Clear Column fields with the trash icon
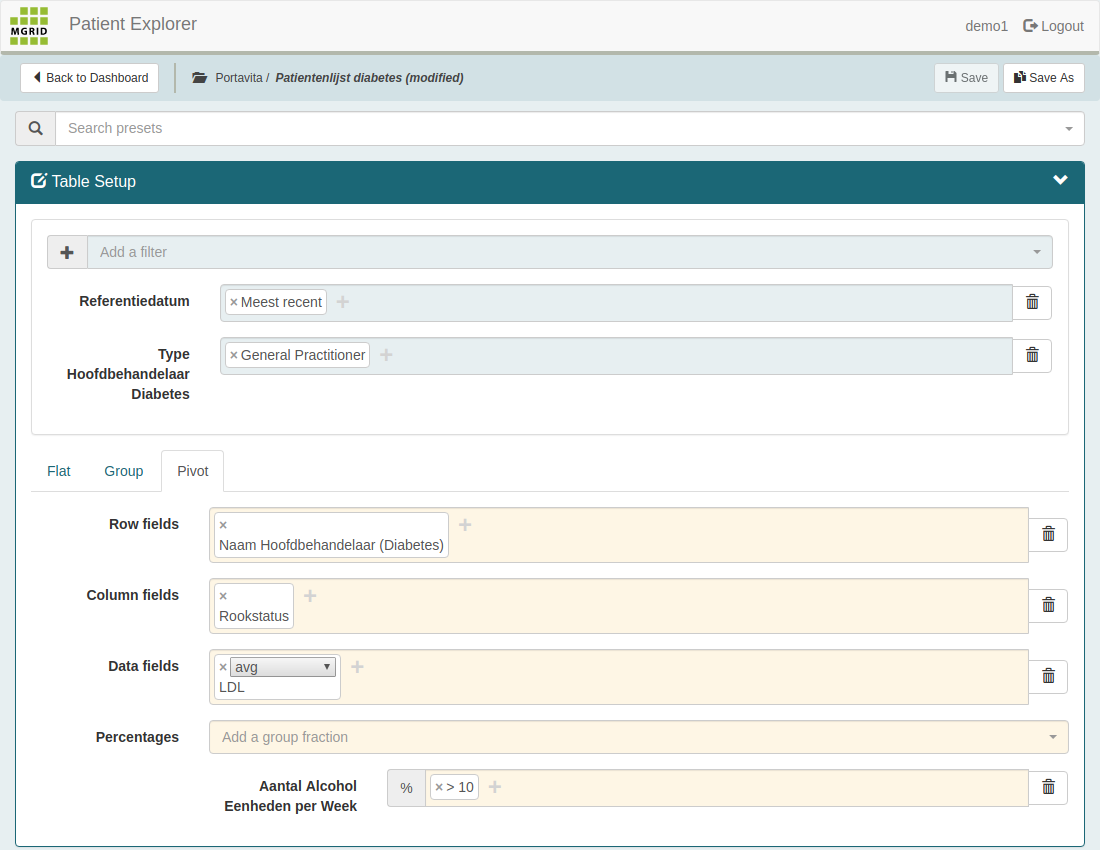This screenshot has width=1100, height=850. click(1048, 605)
